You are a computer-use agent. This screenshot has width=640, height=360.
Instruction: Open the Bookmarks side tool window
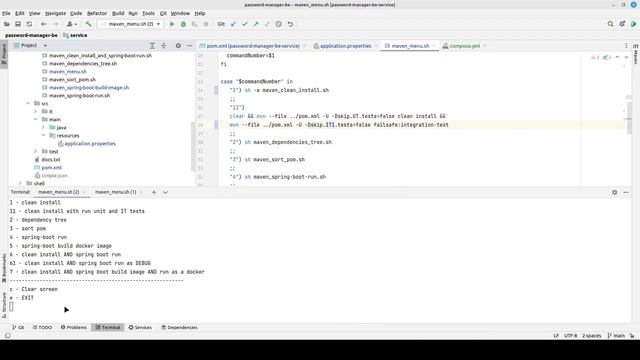4,268
